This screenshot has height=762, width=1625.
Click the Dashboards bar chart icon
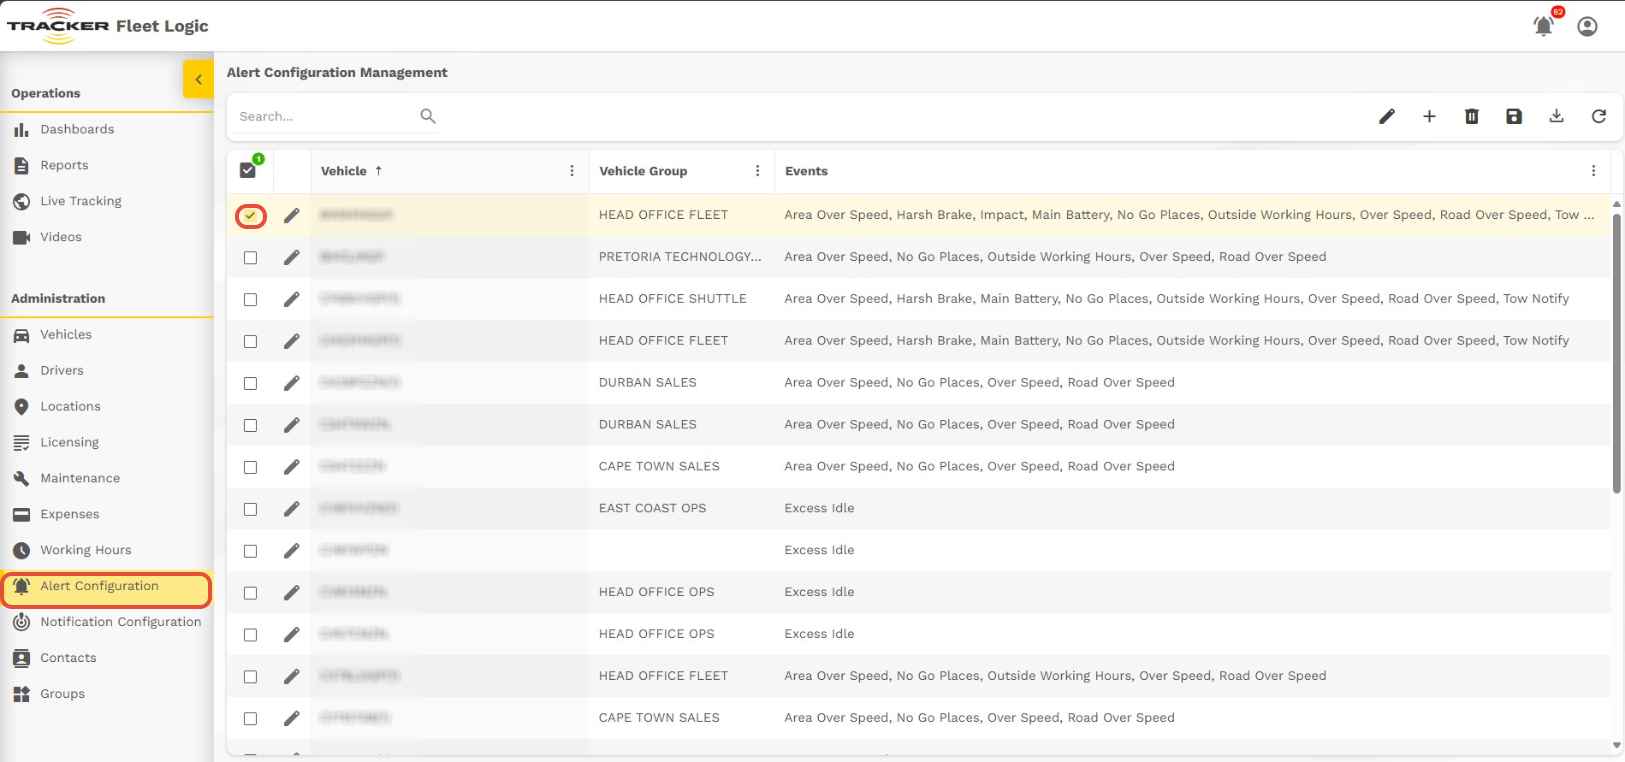21,130
